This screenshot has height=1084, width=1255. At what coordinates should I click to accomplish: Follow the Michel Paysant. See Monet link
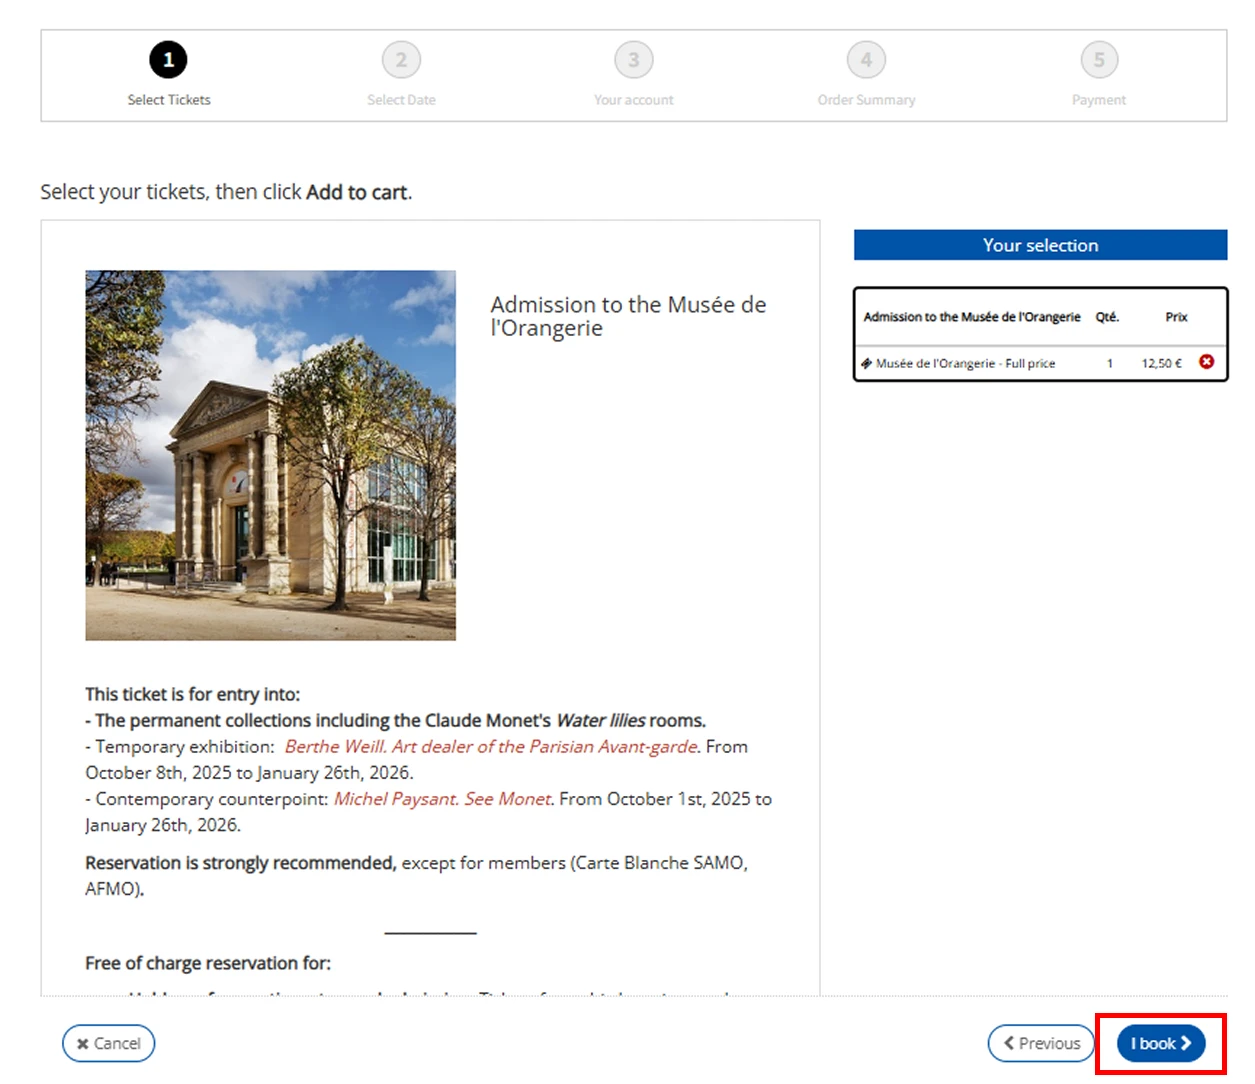pos(443,799)
